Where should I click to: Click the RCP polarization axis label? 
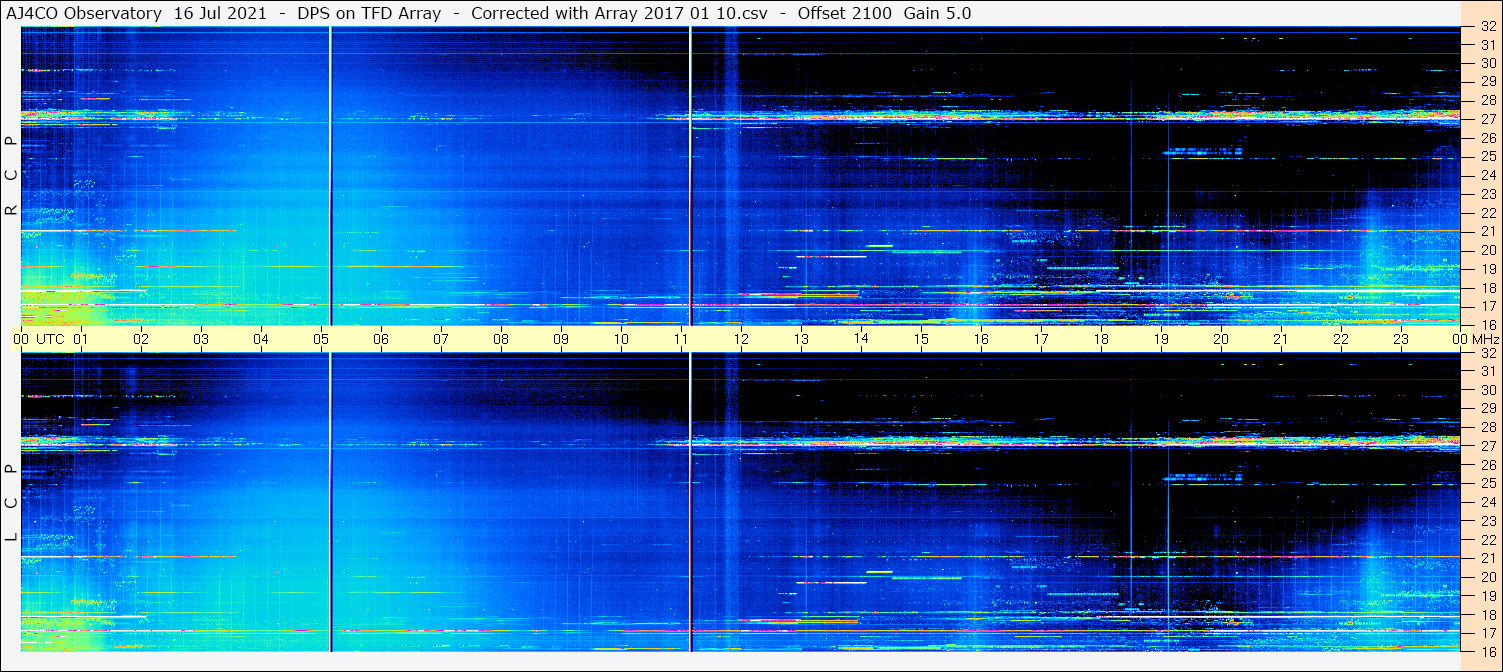pos(11,175)
